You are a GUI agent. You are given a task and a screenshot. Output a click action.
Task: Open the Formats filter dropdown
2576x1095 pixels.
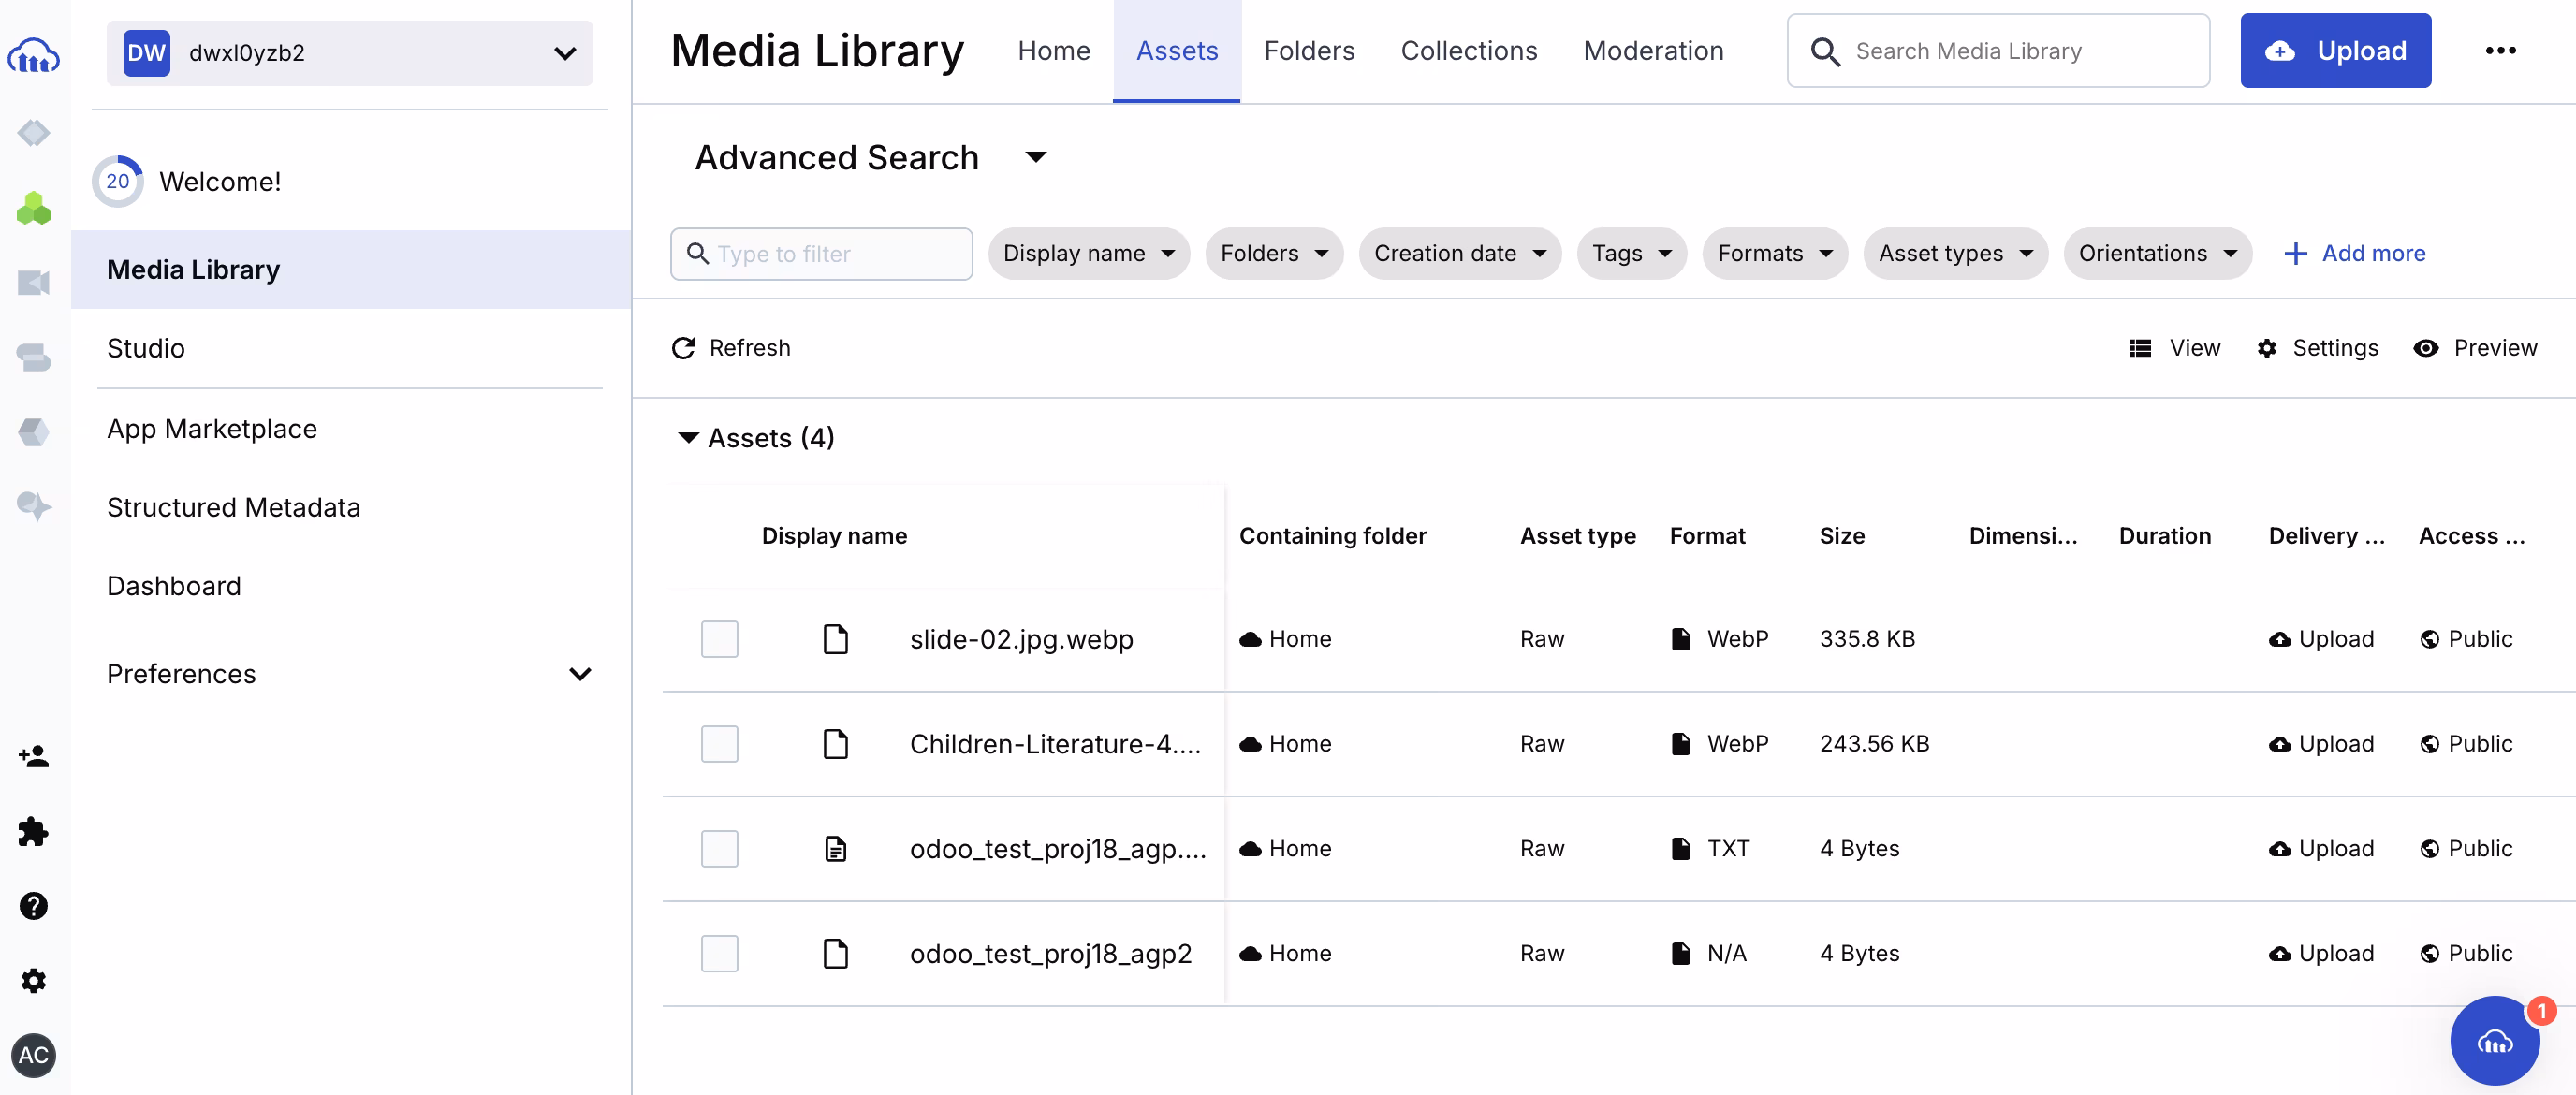point(1774,254)
